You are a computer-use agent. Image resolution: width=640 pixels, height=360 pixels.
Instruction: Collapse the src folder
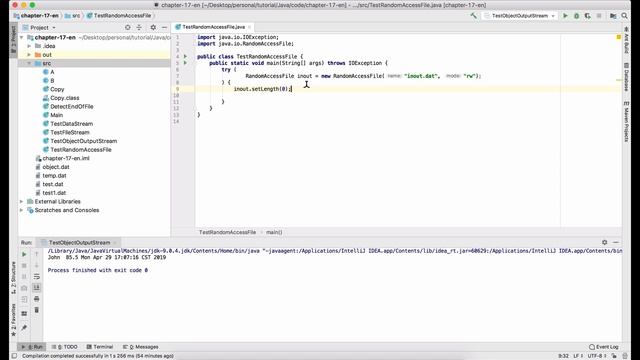point(29,63)
